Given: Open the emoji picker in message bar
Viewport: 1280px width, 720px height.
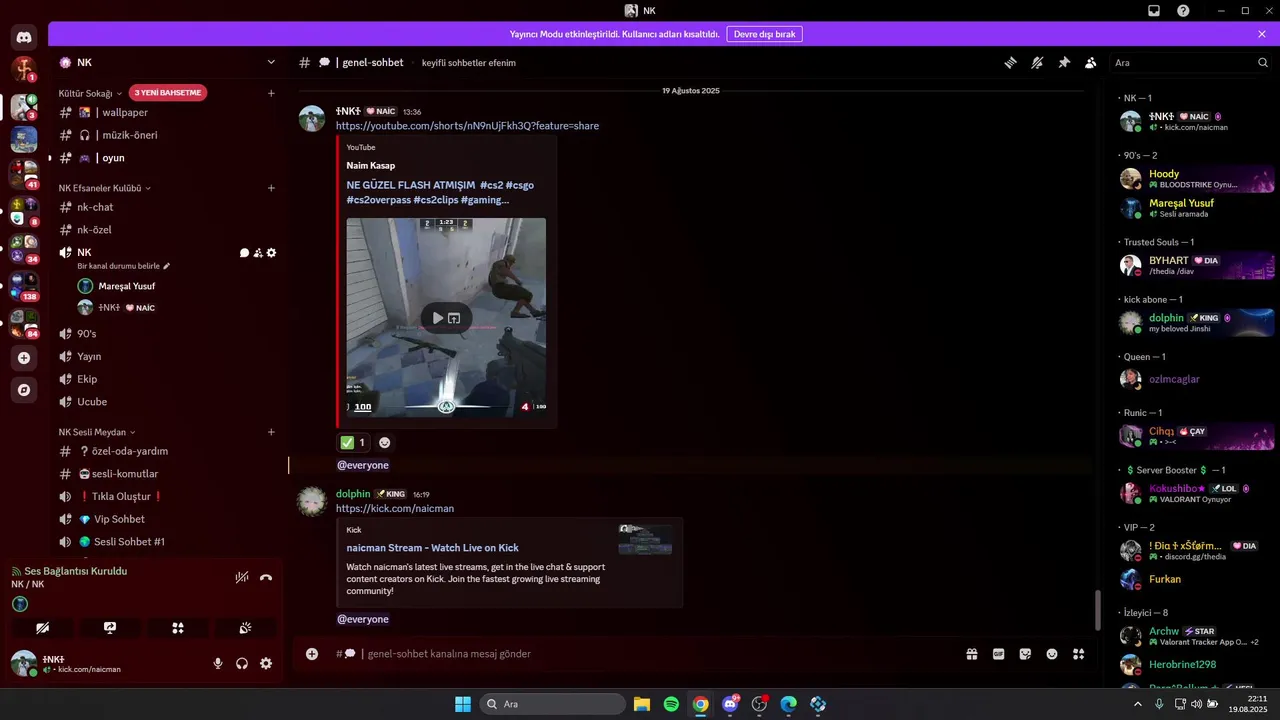Looking at the screenshot, I should pyautogui.click(x=1052, y=654).
